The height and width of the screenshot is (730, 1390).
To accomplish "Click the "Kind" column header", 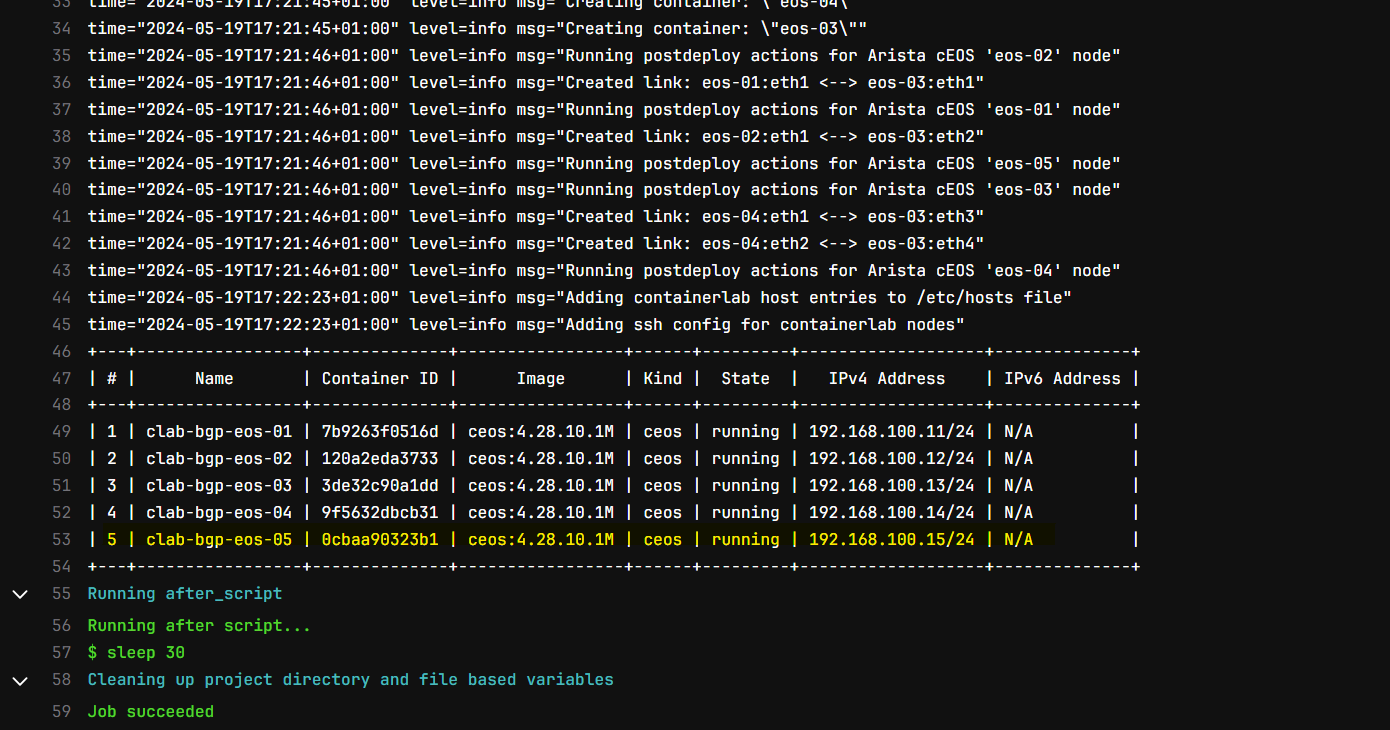I will (663, 378).
